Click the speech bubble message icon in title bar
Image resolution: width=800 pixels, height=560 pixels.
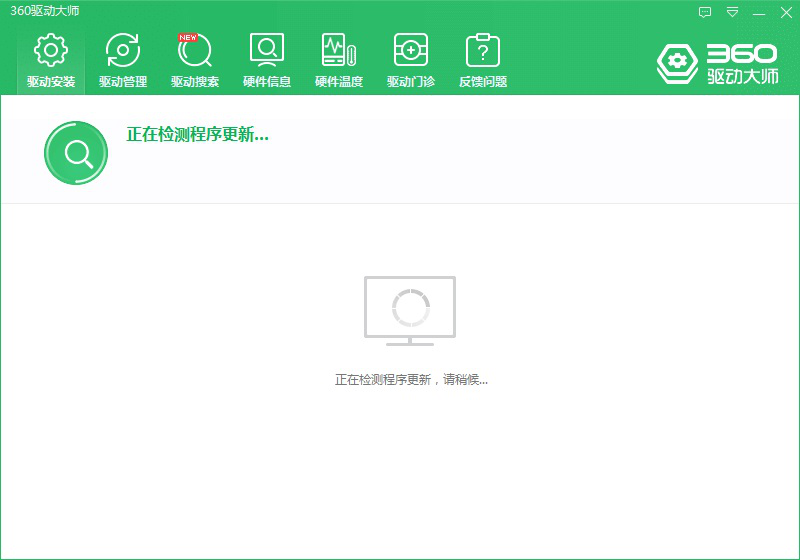coord(705,12)
